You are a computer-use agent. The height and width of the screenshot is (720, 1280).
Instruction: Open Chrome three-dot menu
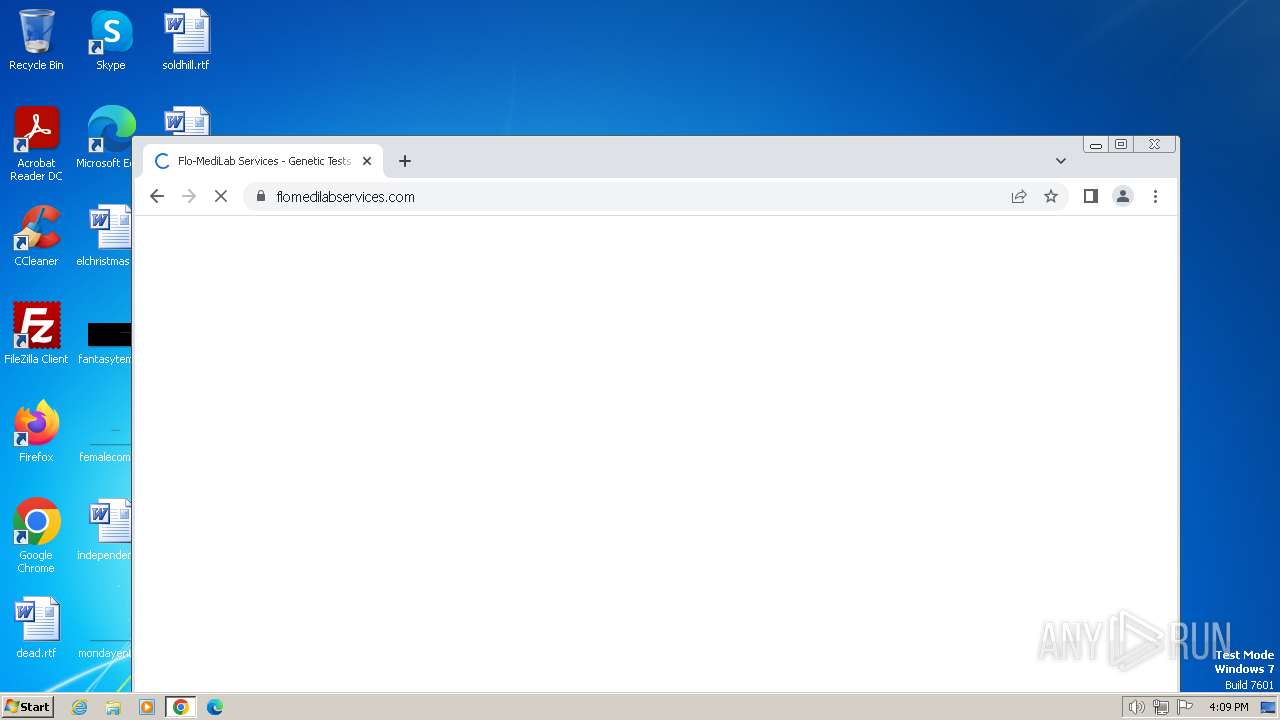tap(1155, 197)
